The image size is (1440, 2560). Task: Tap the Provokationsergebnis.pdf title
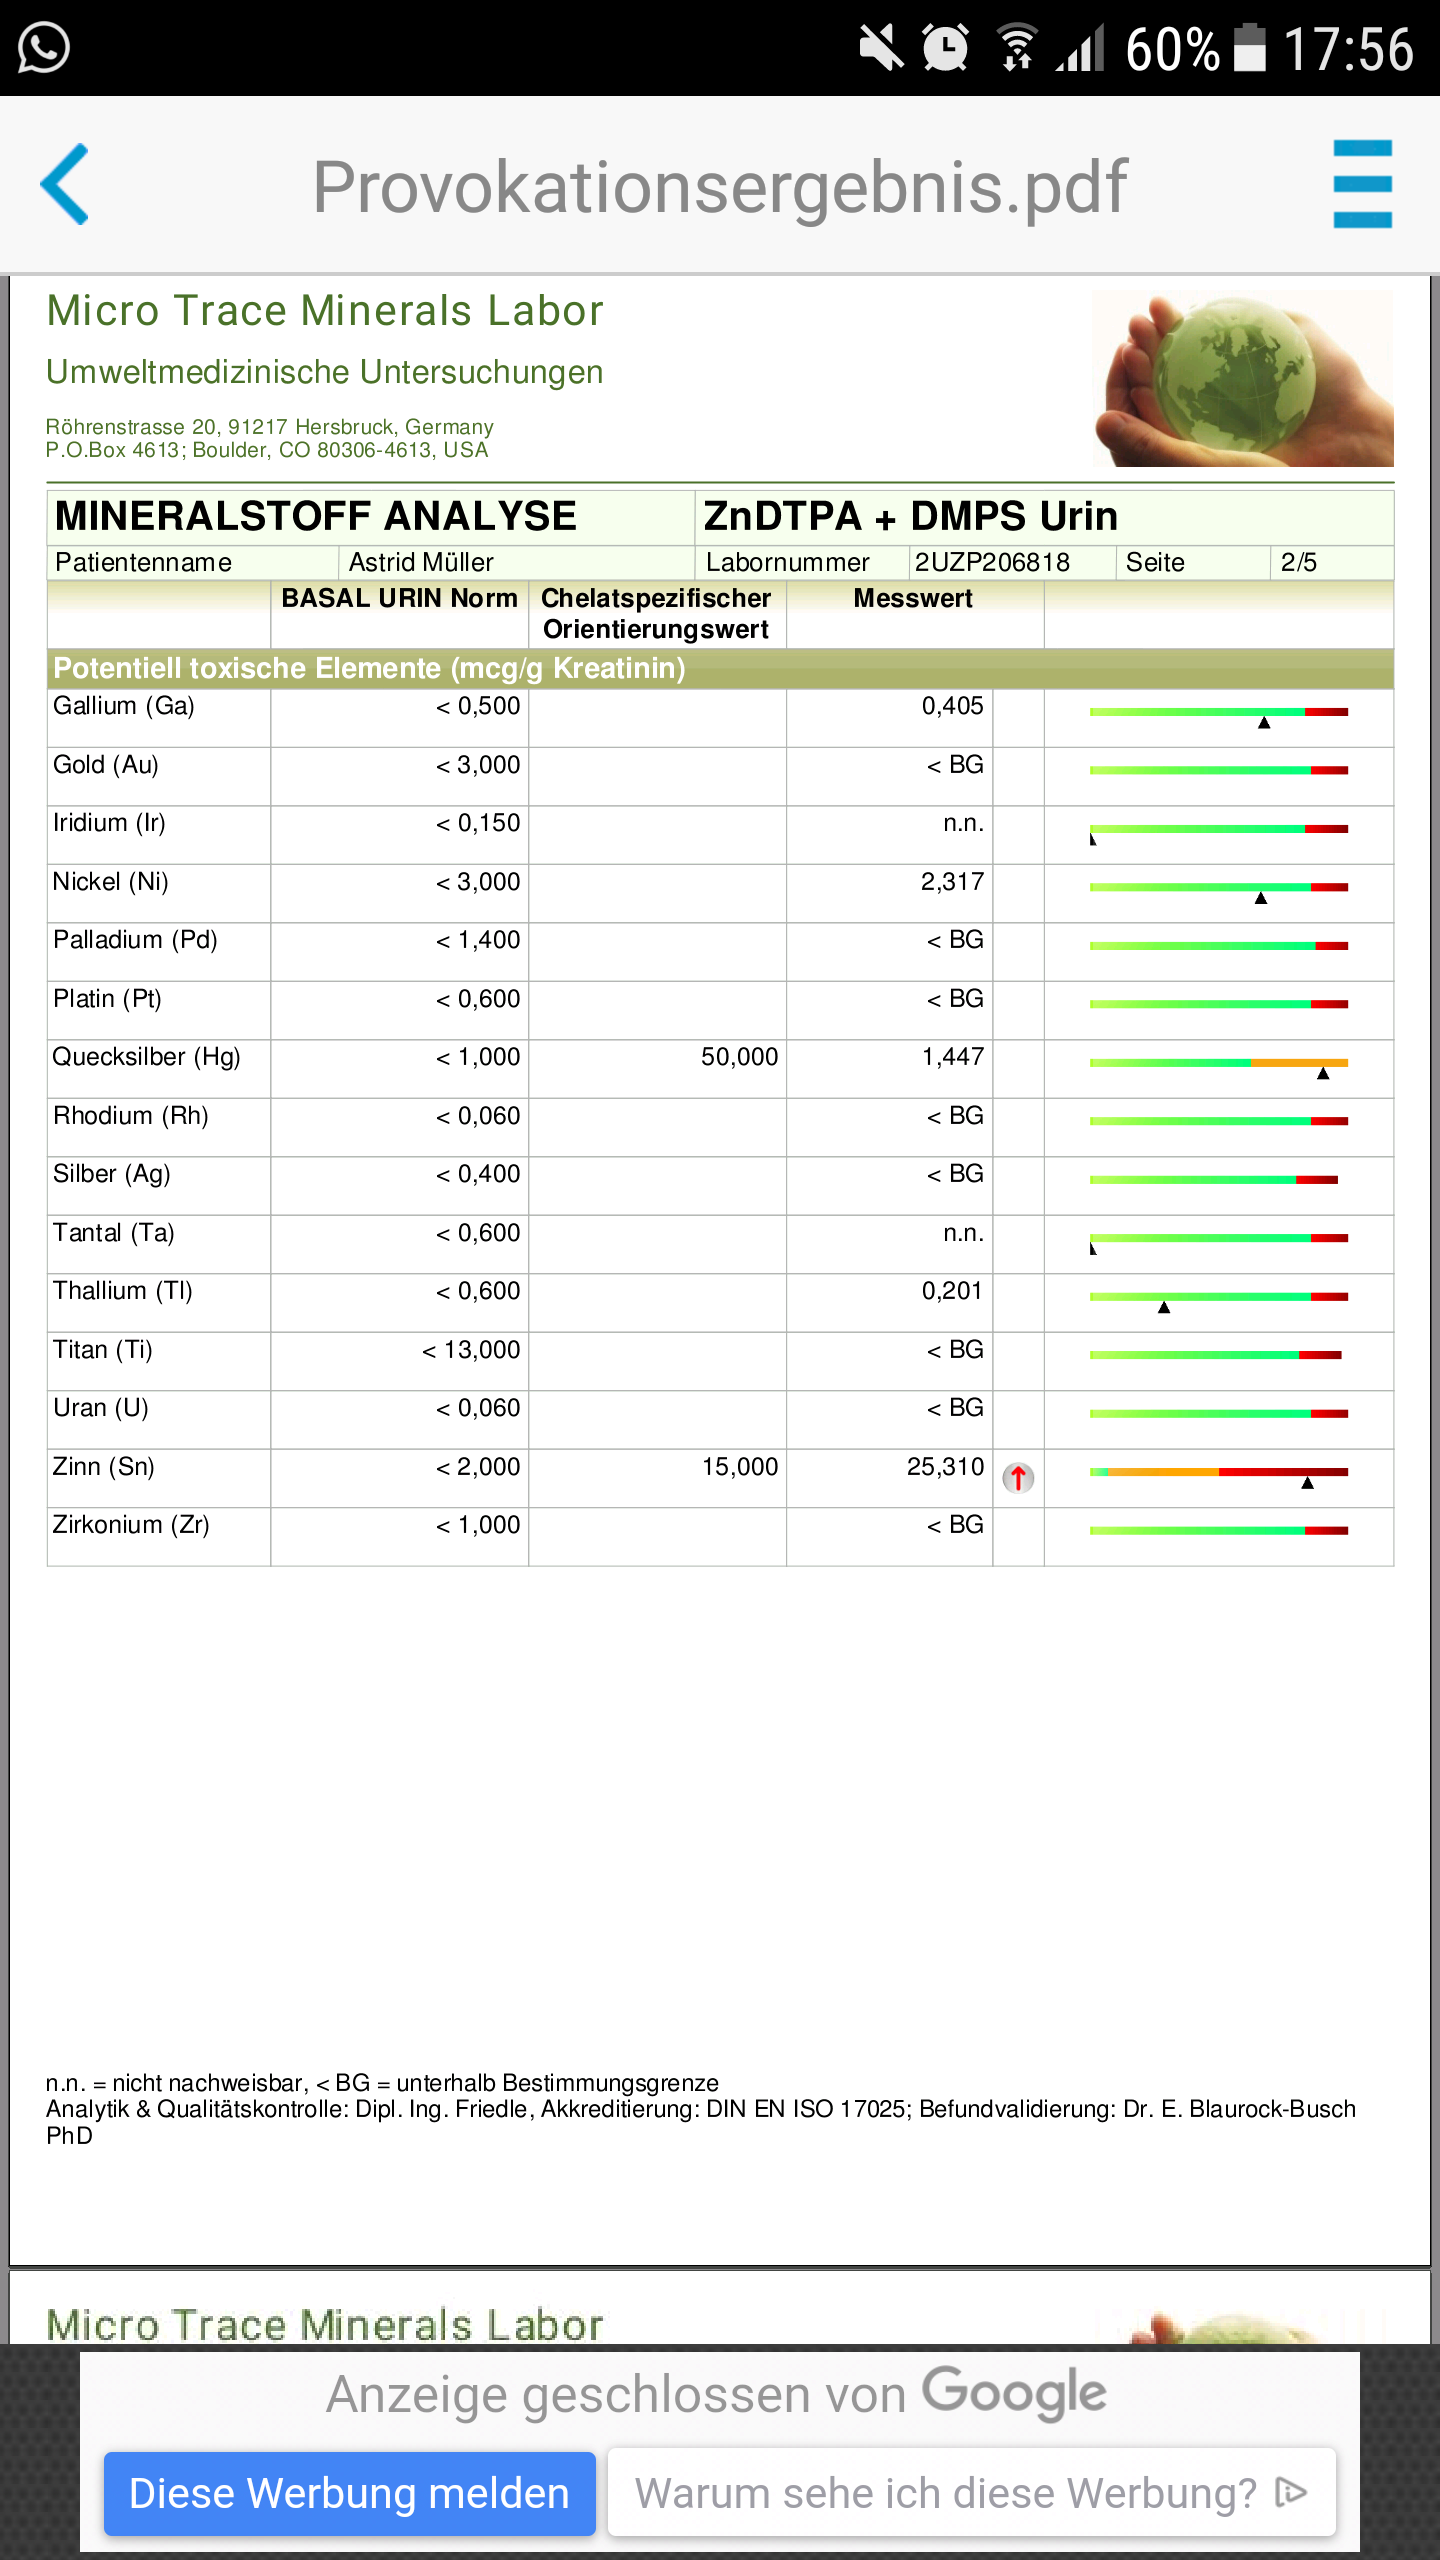[719, 187]
